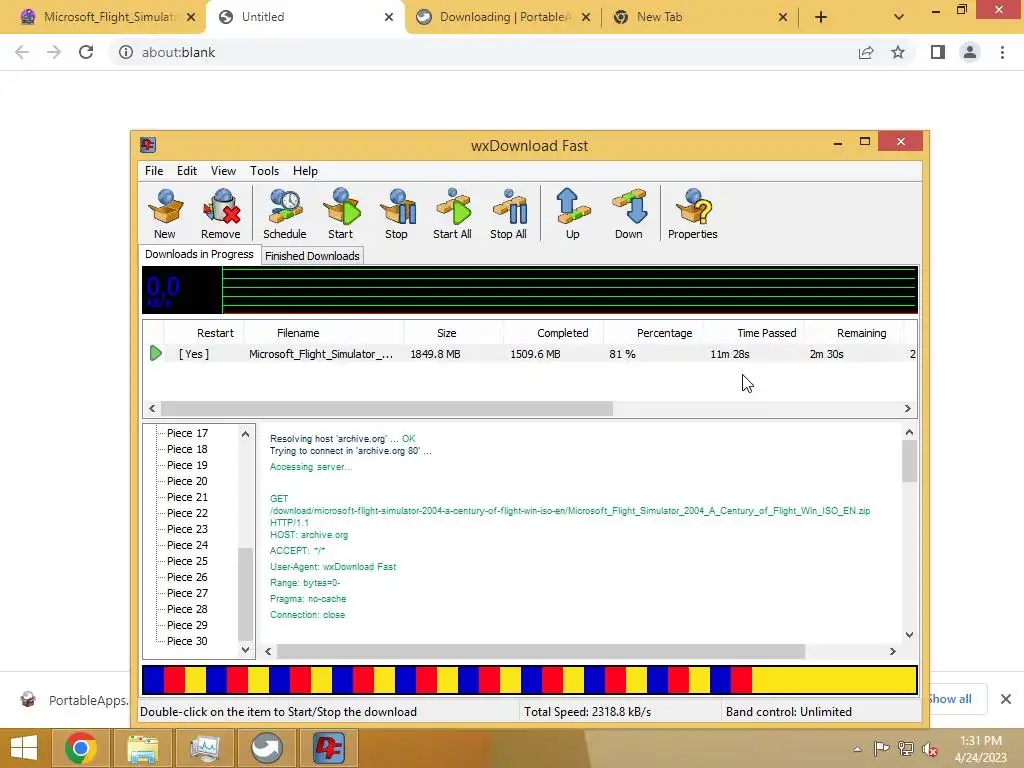Open Windows Start button
Viewport: 1024px width, 768px height.
pyautogui.click(x=24, y=748)
